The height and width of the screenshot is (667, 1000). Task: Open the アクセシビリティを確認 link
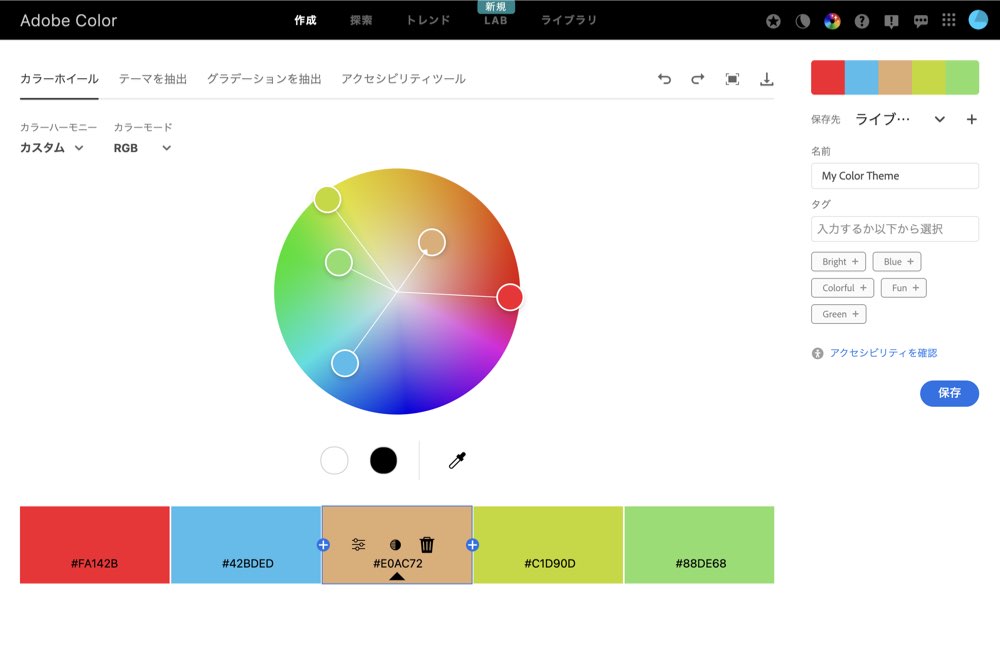tap(883, 353)
